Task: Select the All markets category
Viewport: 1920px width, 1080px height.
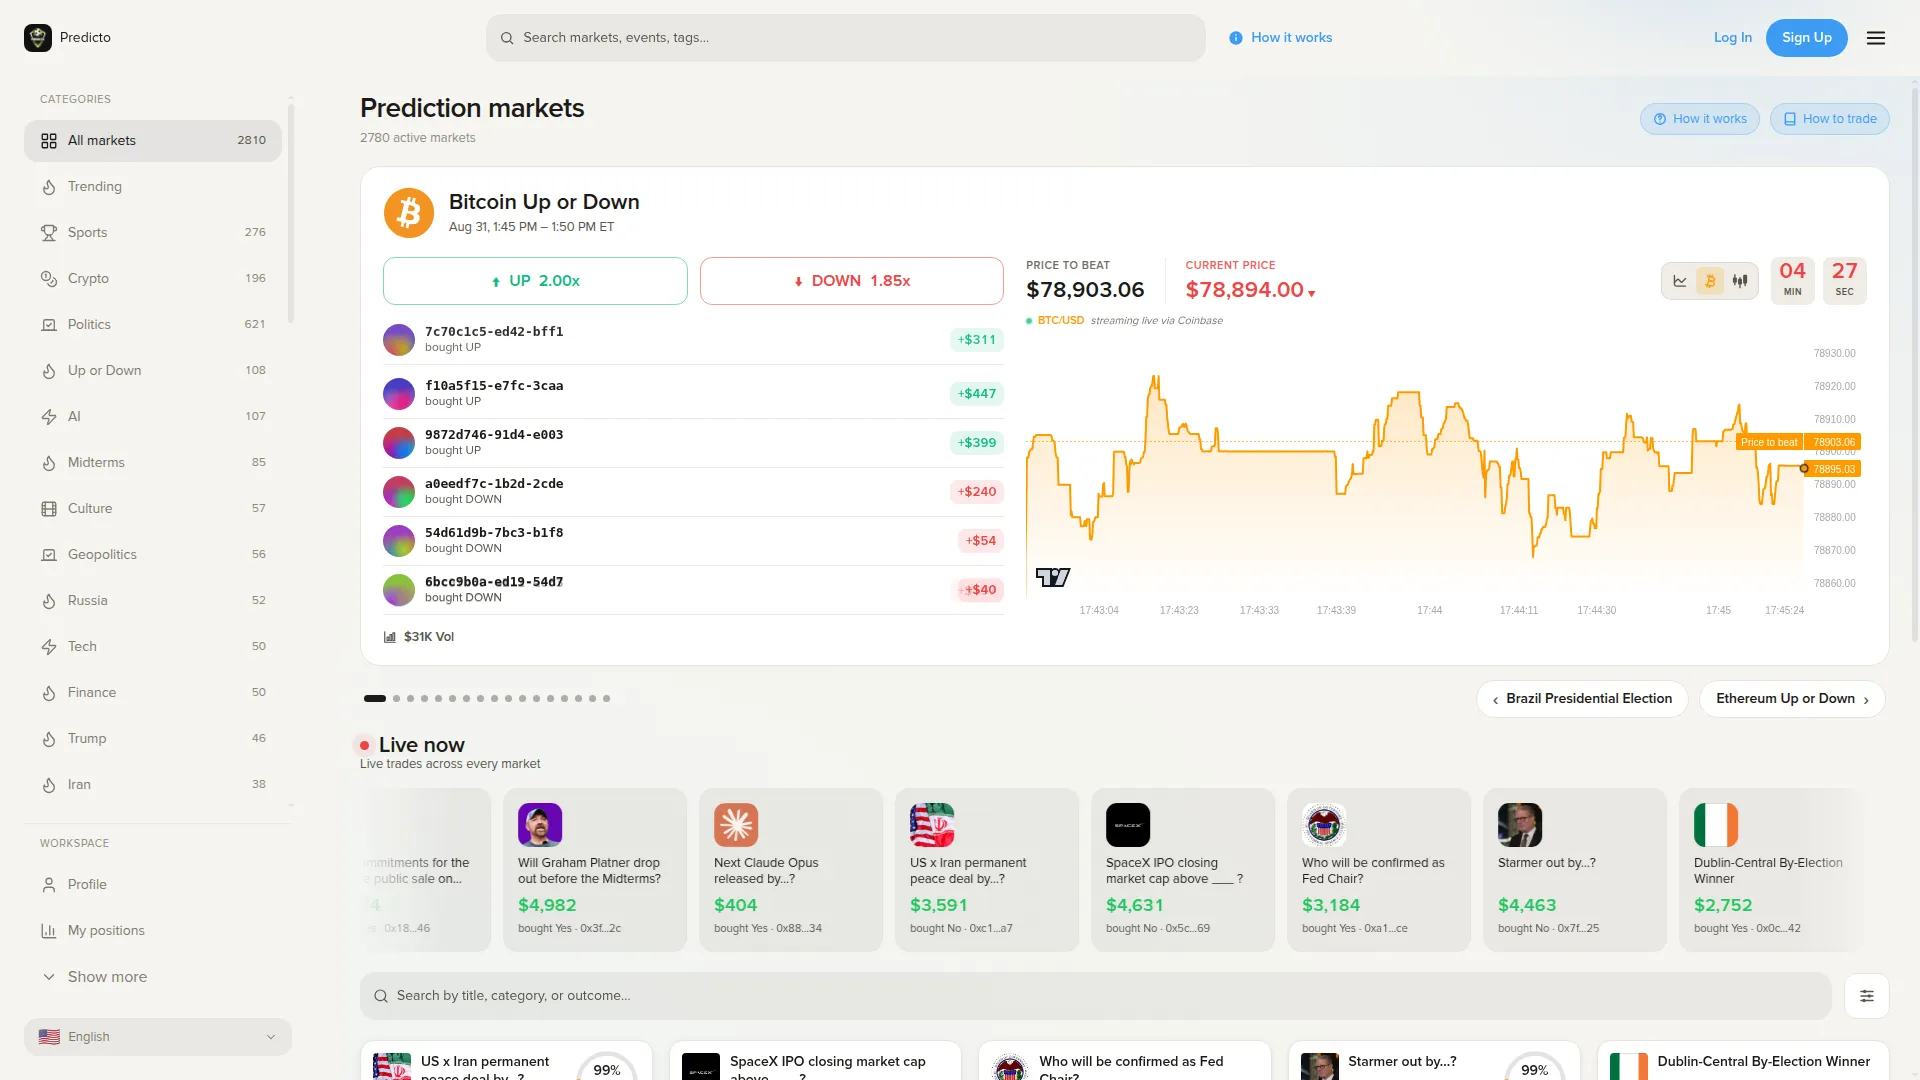Action: (153, 141)
